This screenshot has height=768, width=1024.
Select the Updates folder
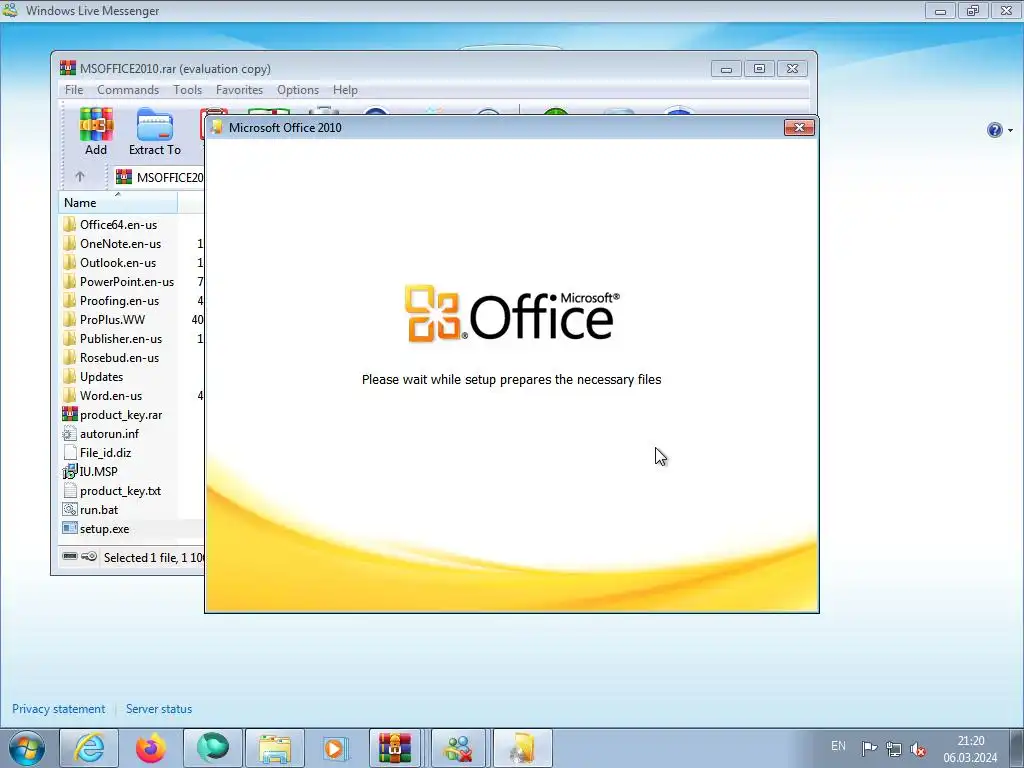(x=101, y=376)
